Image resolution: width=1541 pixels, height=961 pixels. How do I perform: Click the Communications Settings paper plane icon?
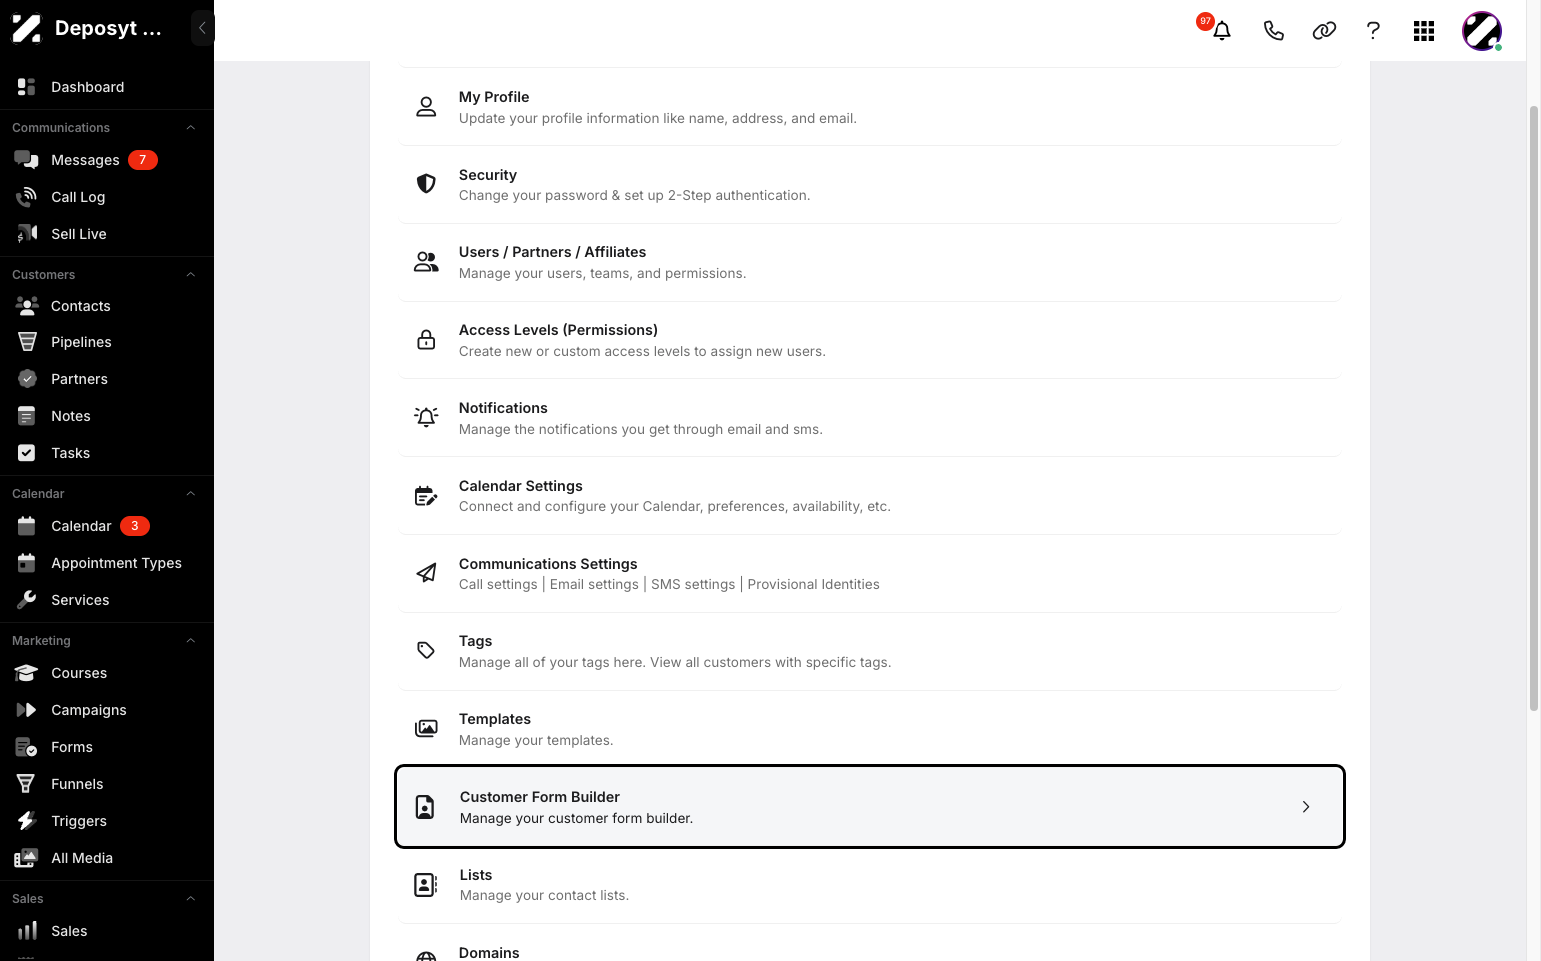pos(426,573)
